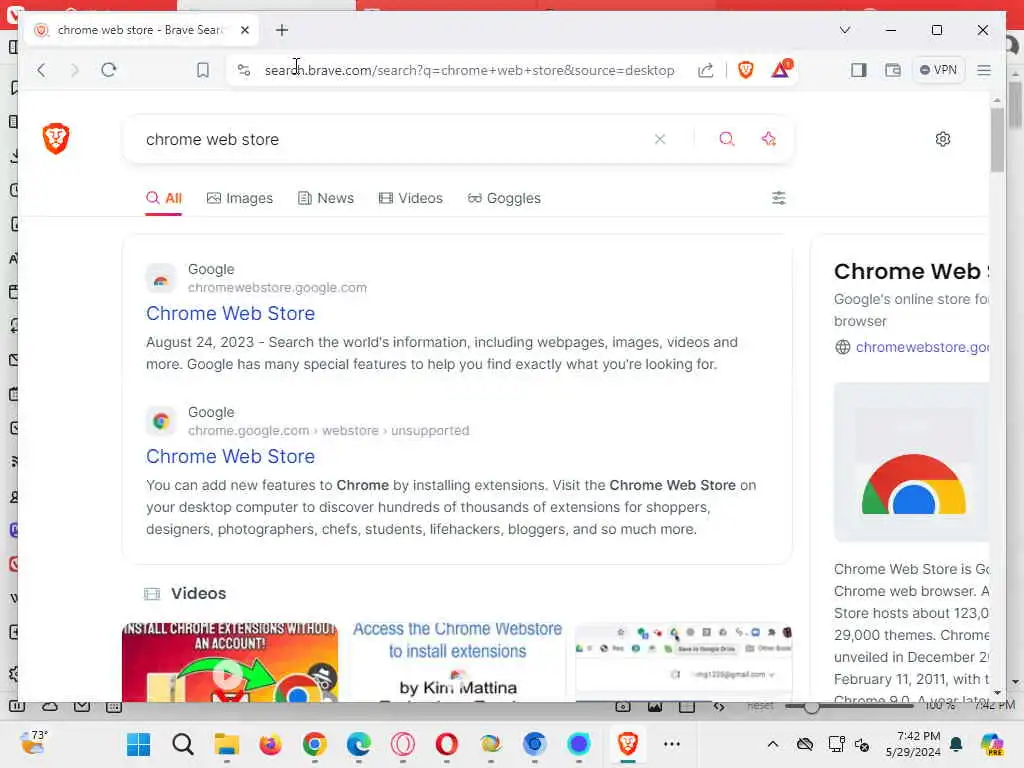The height and width of the screenshot is (768, 1024).
Task: Switch to the Images tab
Action: [240, 198]
